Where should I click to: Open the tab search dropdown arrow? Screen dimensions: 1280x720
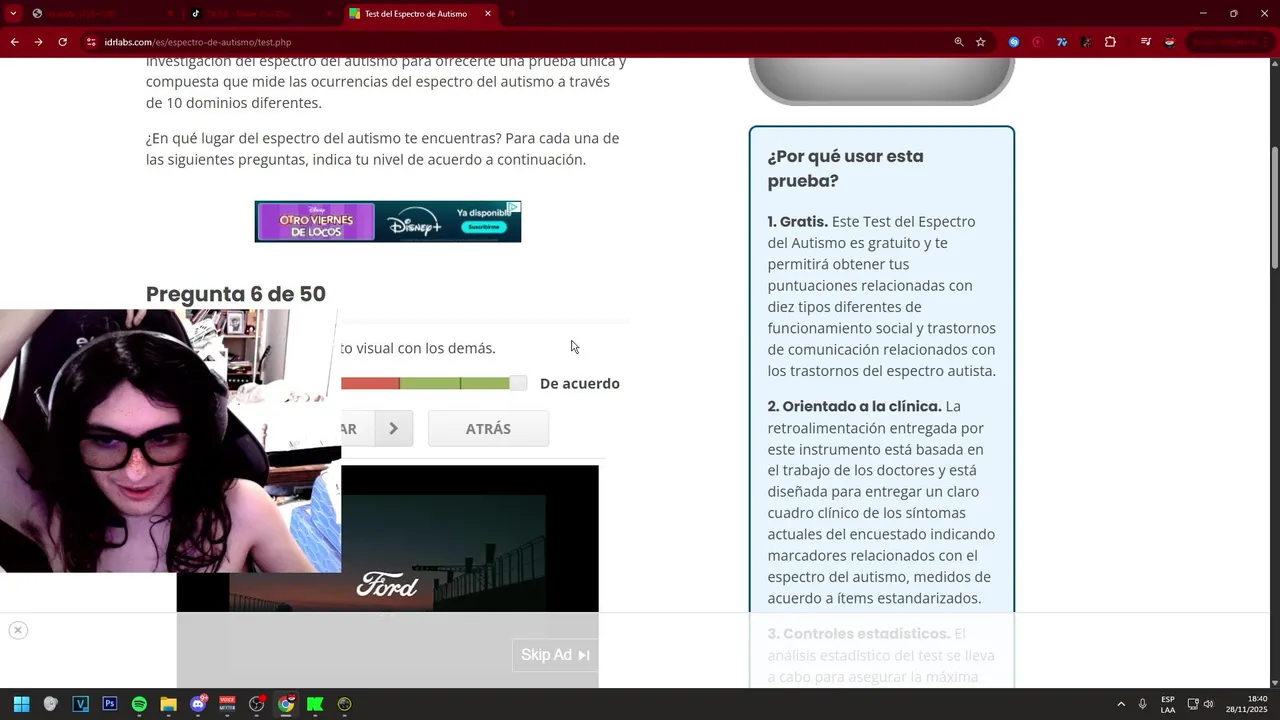(x=13, y=14)
